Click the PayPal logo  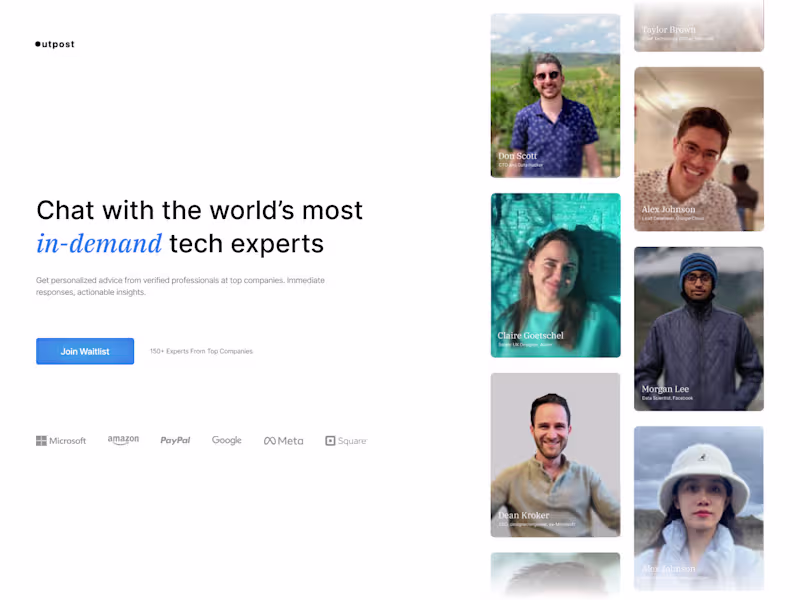[x=175, y=440]
